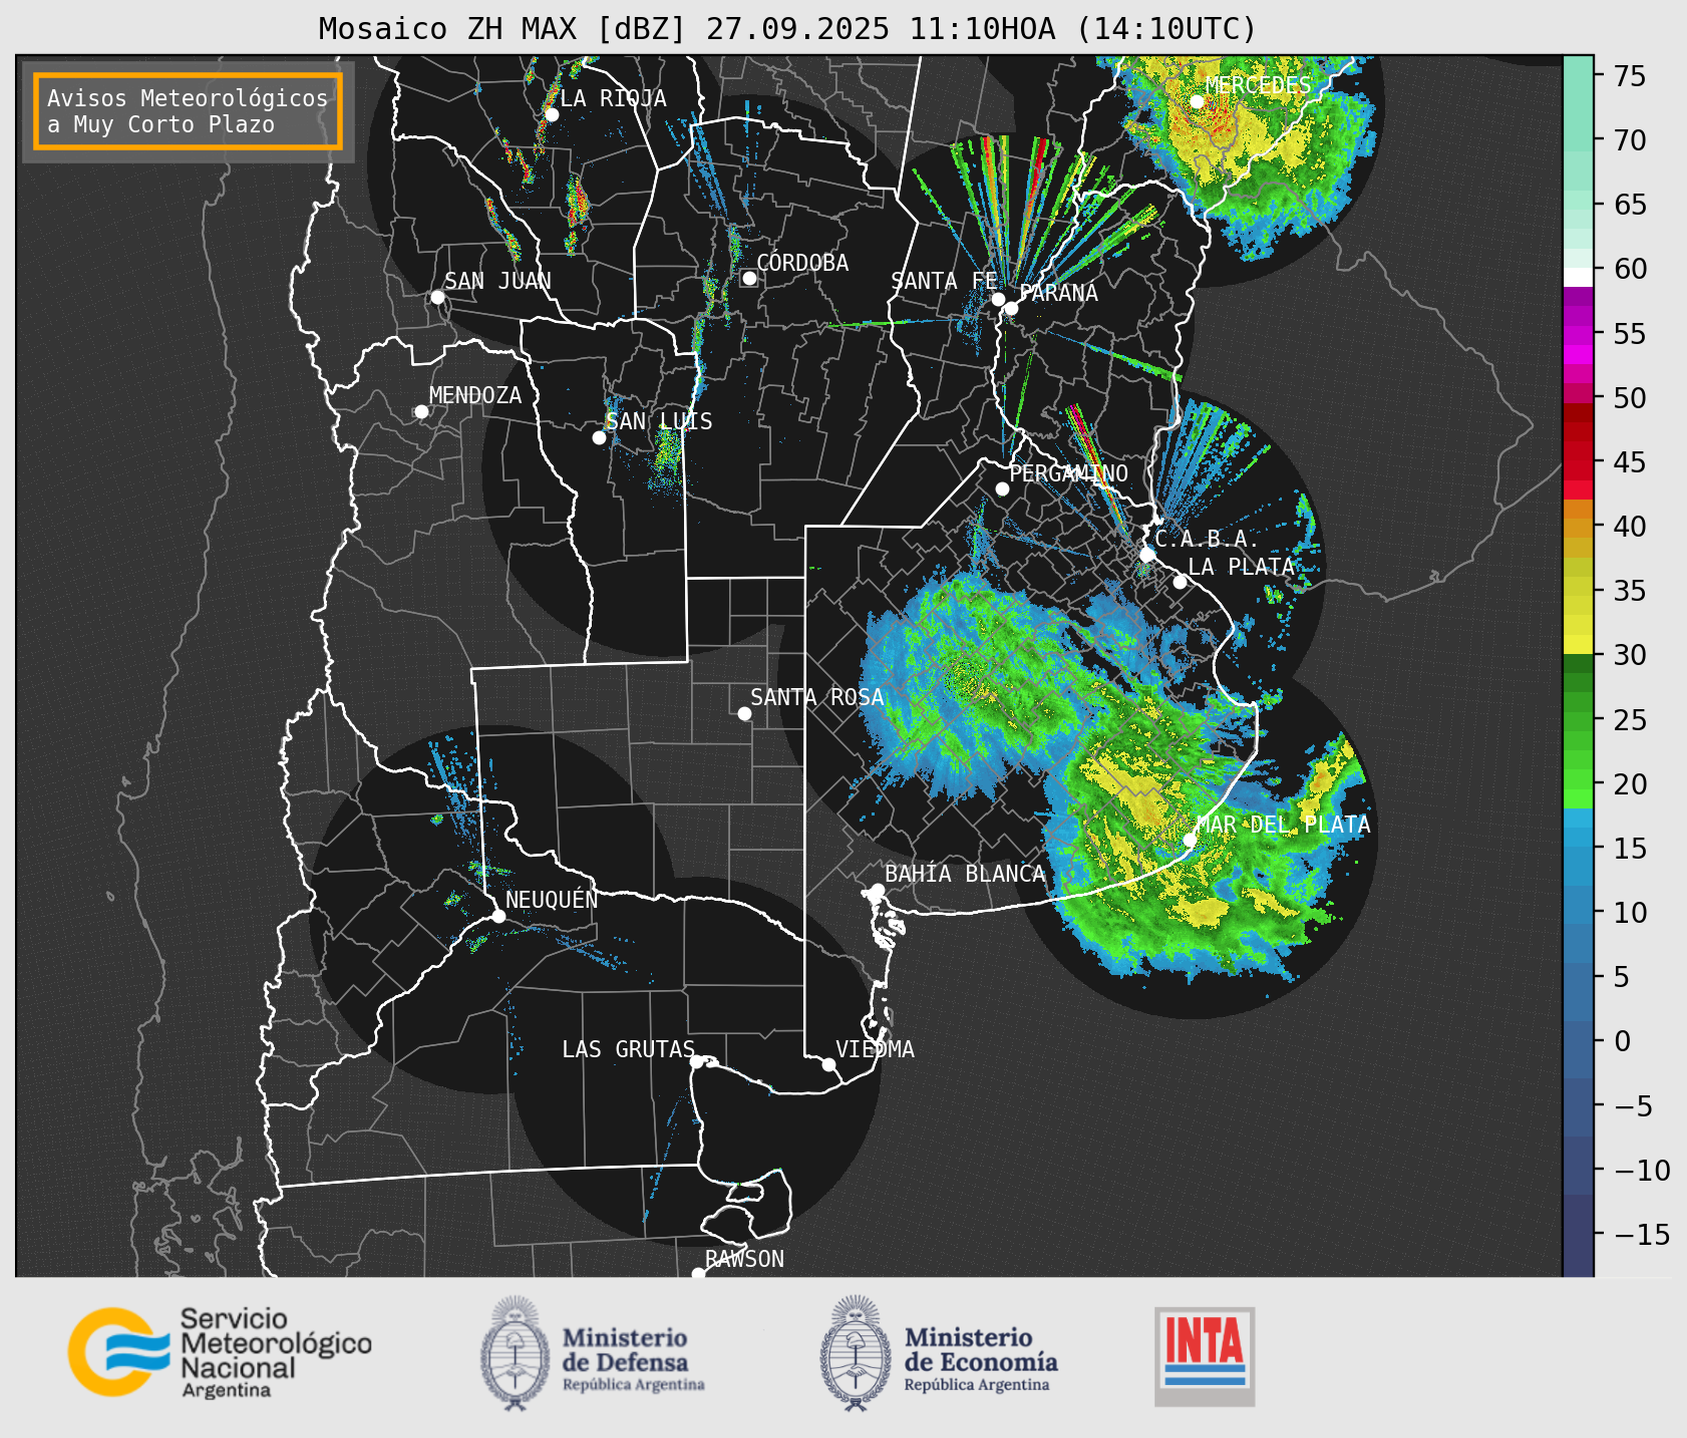The width and height of the screenshot is (1687, 1438).
Task: Click the MERCEDES city marker dot
Action: coord(1197,101)
